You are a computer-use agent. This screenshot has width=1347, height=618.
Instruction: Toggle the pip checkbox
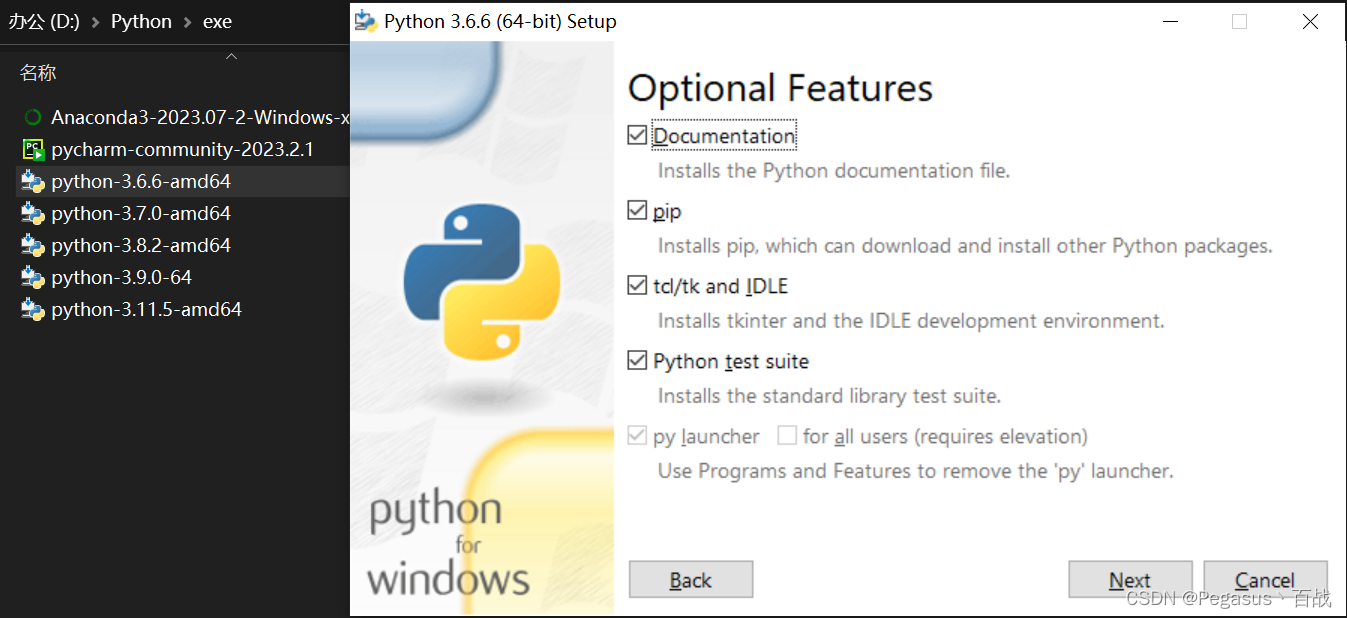click(637, 211)
